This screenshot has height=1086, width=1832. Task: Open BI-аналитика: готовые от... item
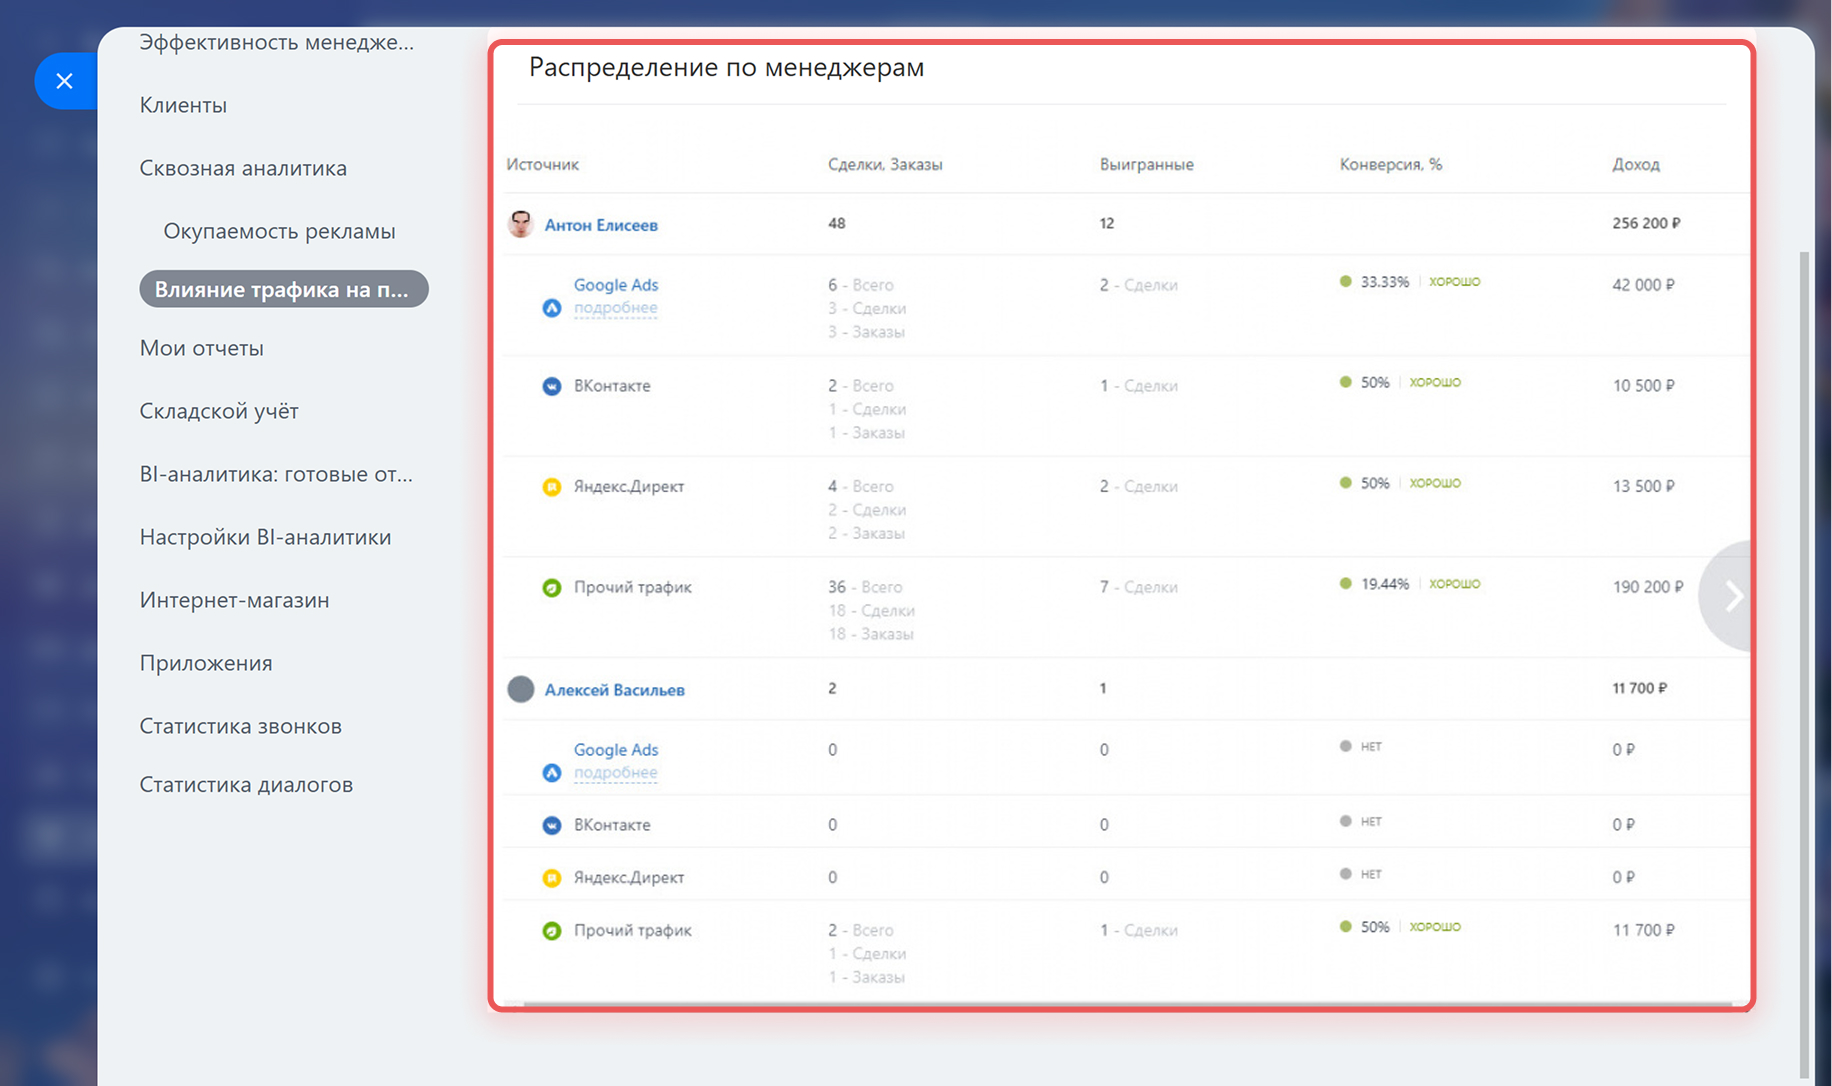coord(276,474)
